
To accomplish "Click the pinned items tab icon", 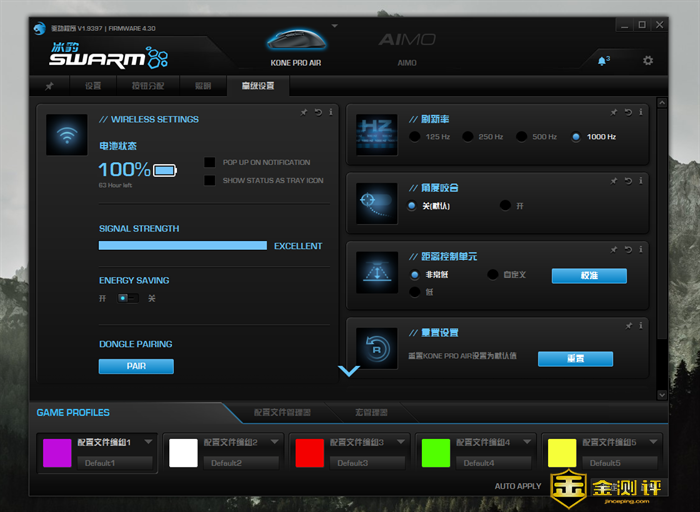I will (49, 87).
